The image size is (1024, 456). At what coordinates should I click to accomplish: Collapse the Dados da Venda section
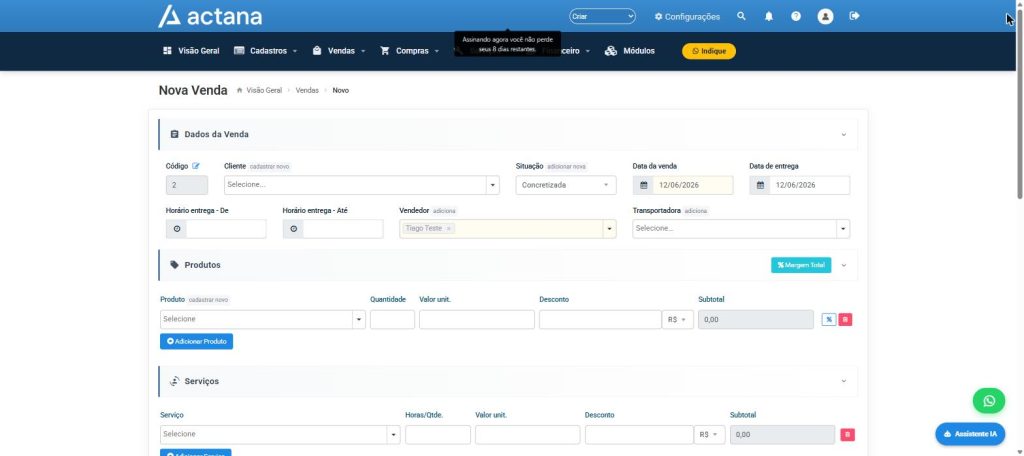[843, 135]
